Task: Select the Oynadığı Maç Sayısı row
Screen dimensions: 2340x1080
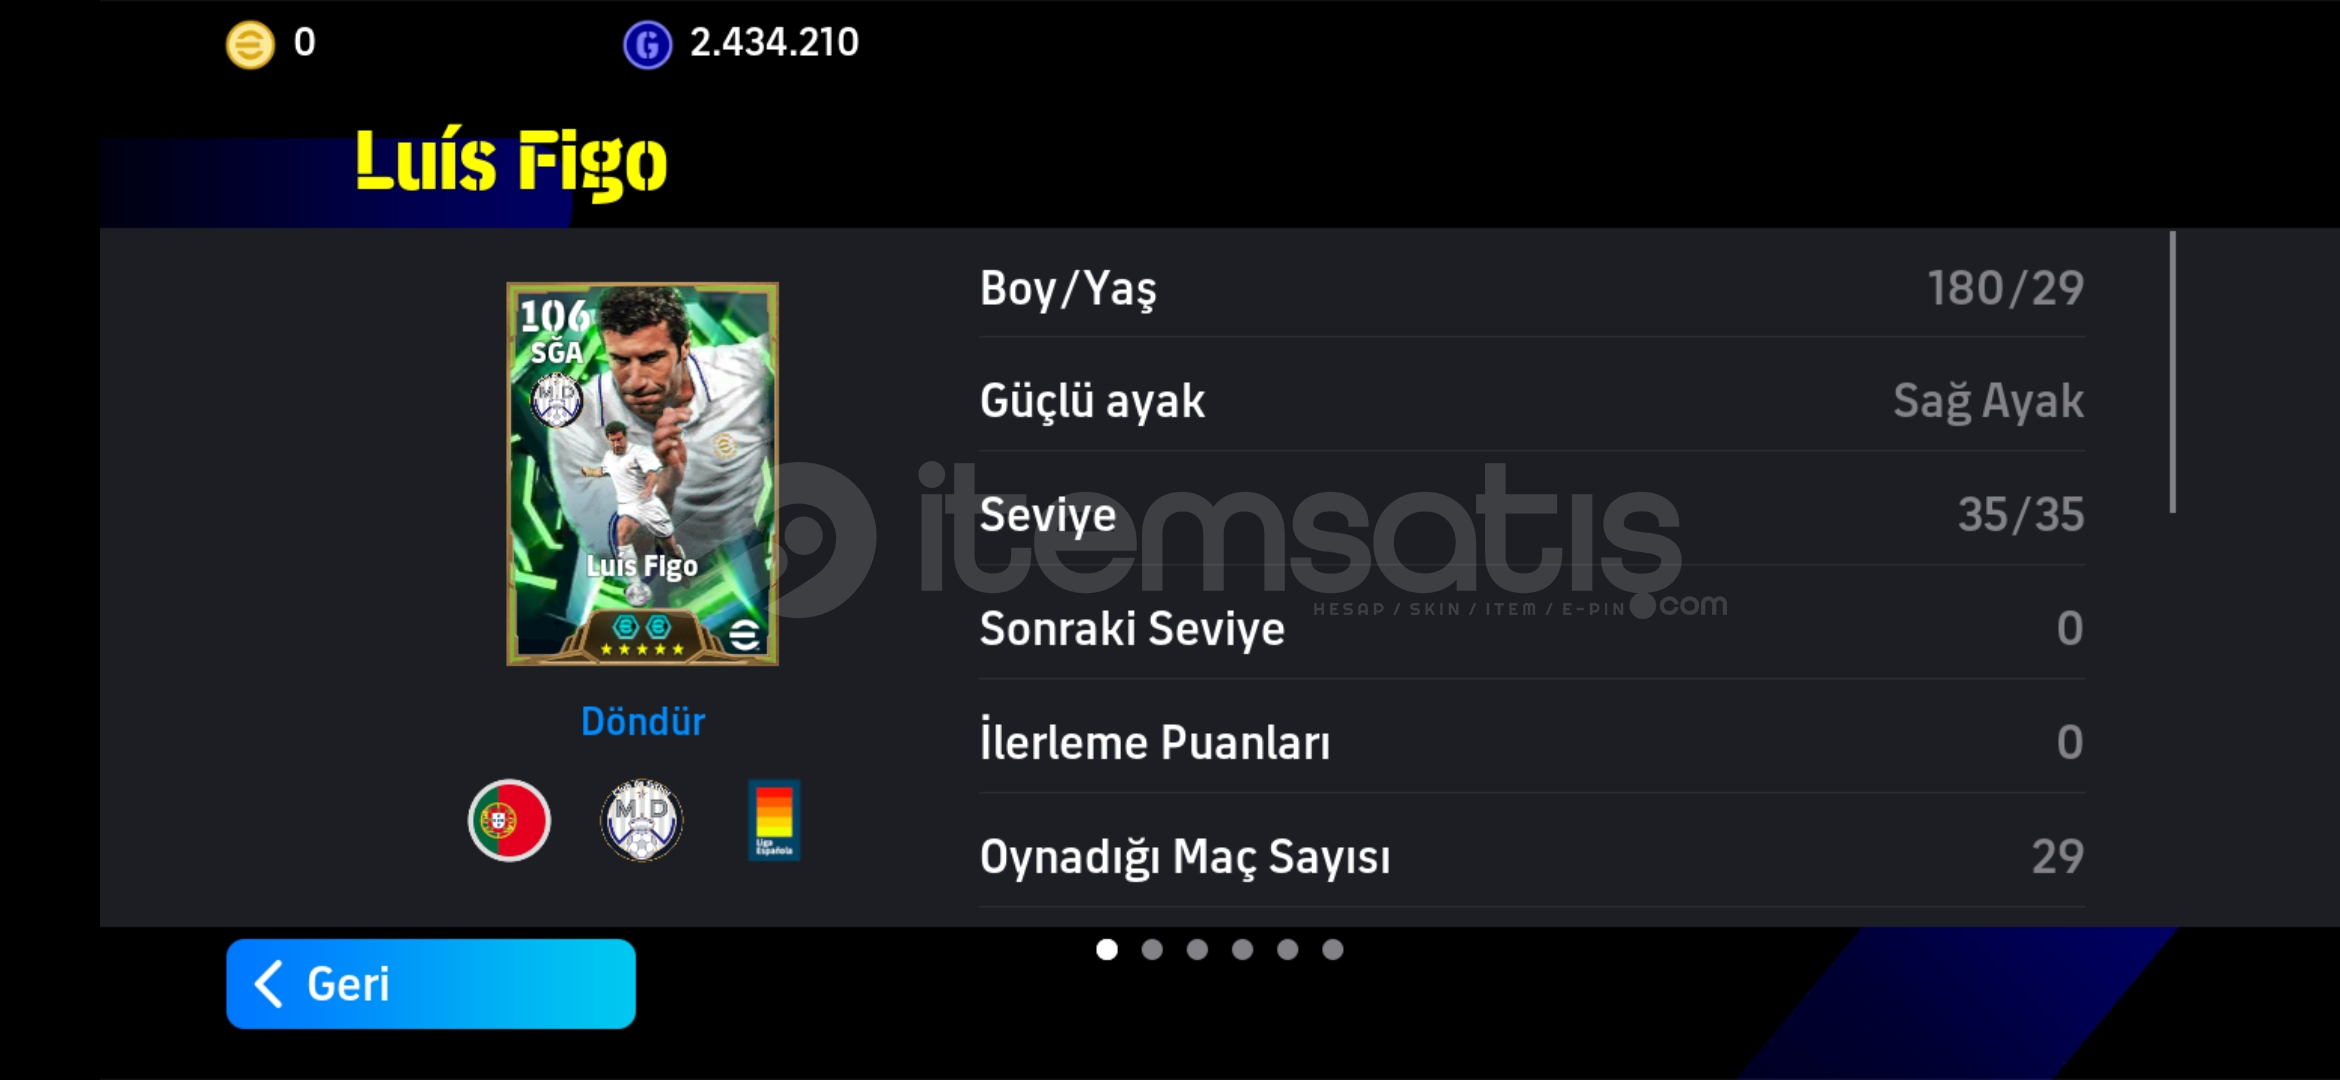Action: (1532, 857)
